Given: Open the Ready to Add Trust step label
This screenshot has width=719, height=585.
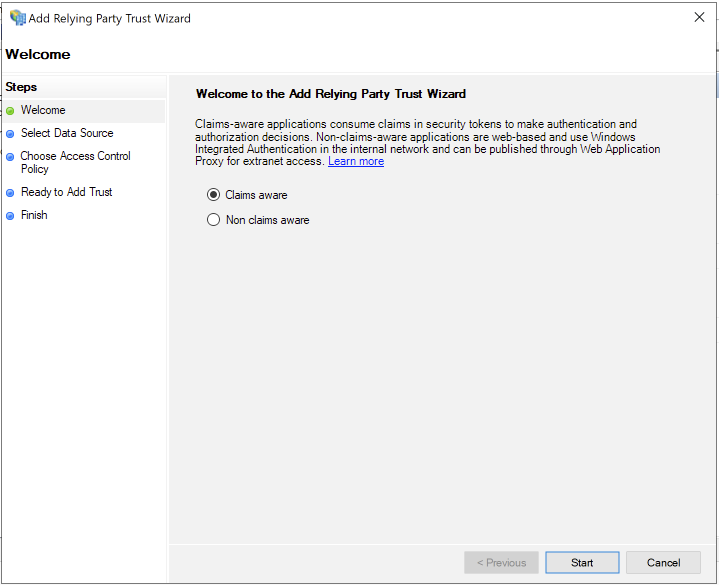Looking at the screenshot, I should tap(66, 192).
